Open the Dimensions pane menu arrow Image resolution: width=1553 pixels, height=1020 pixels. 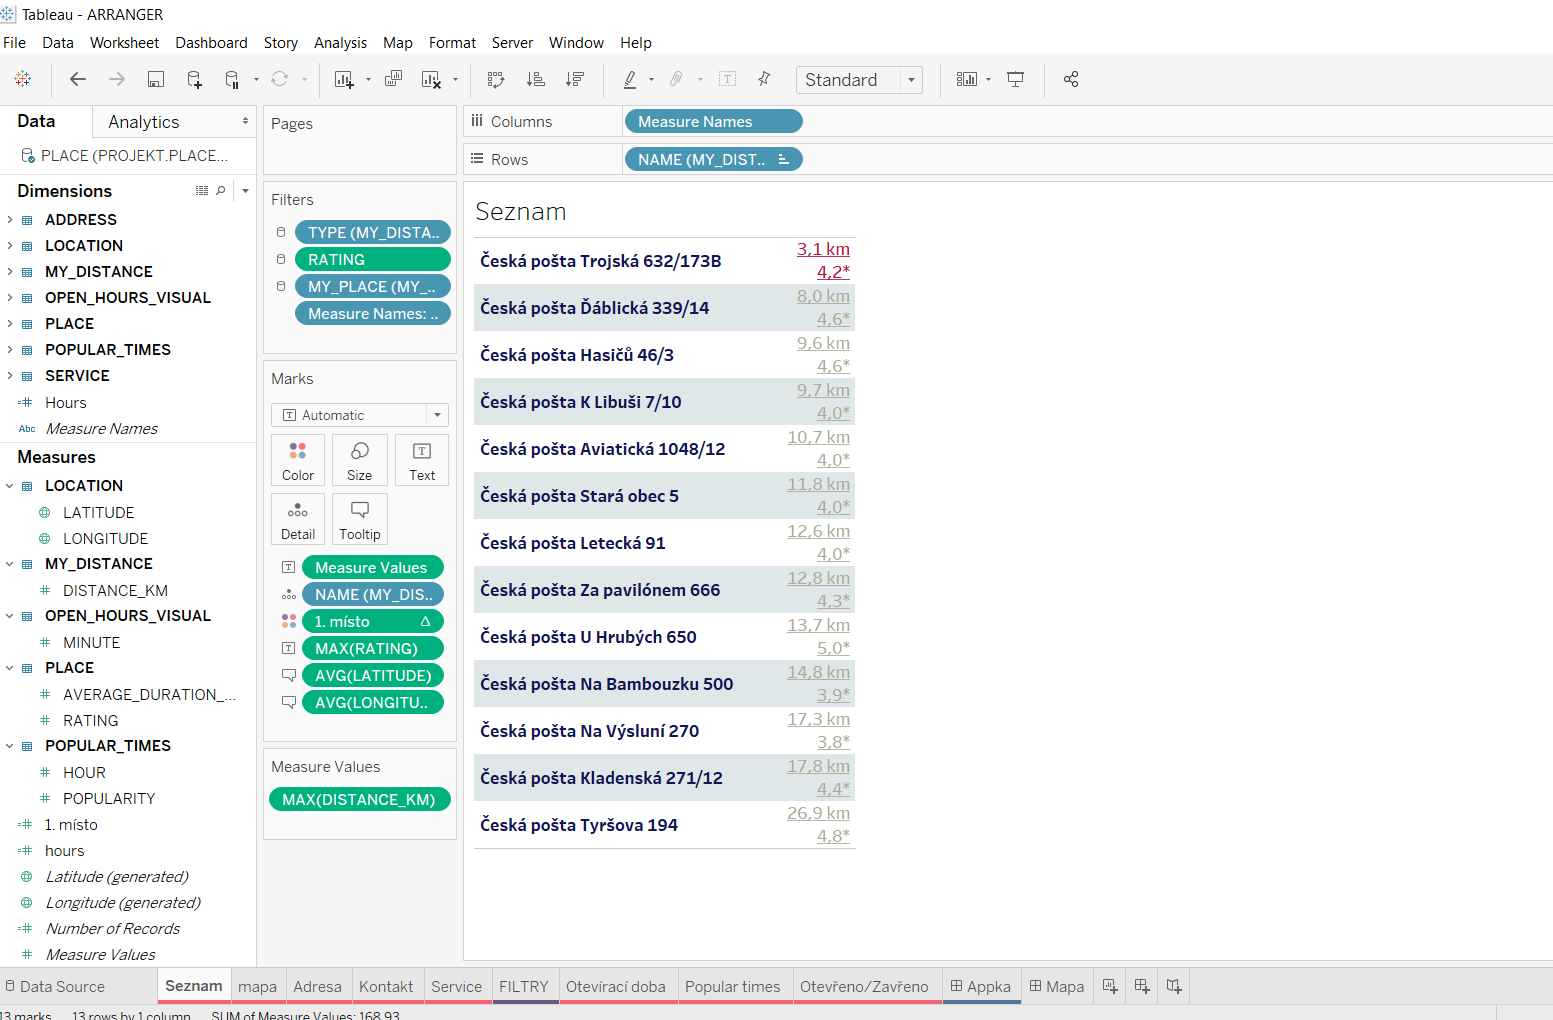click(245, 190)
